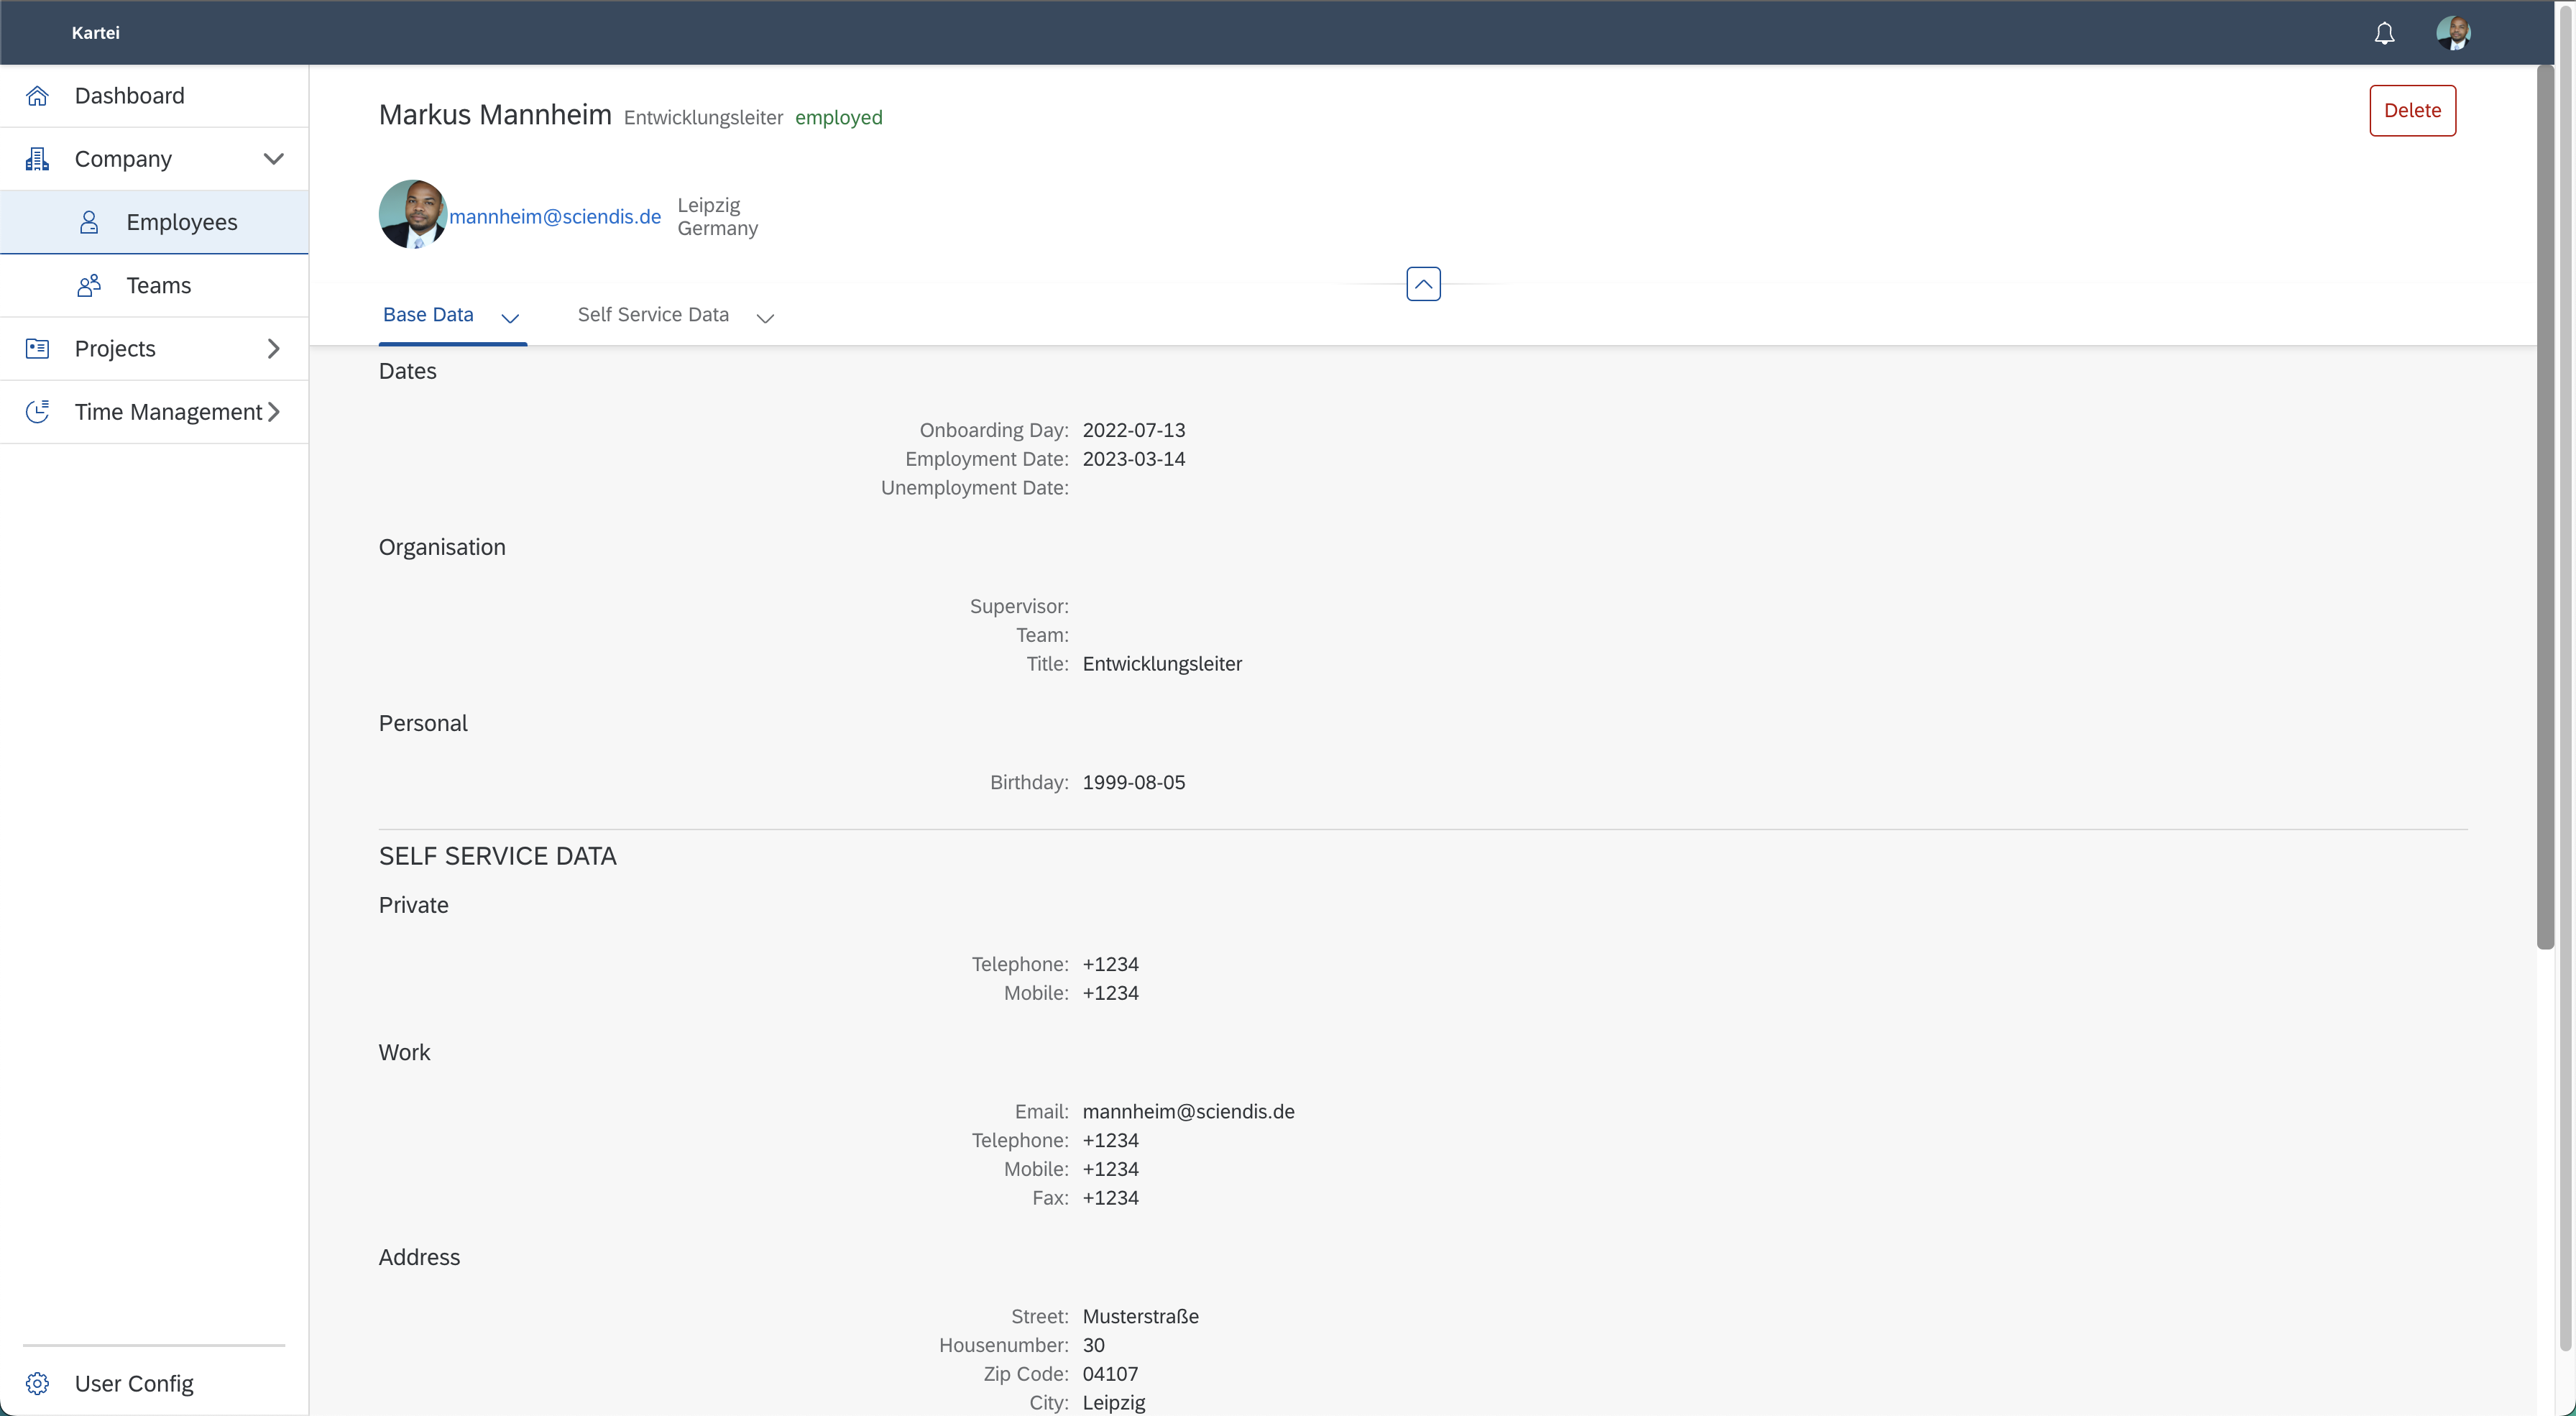Click the vertical page scrollbar
This screenshot has width=2576, height=1416.
[x=2546, y=507]
